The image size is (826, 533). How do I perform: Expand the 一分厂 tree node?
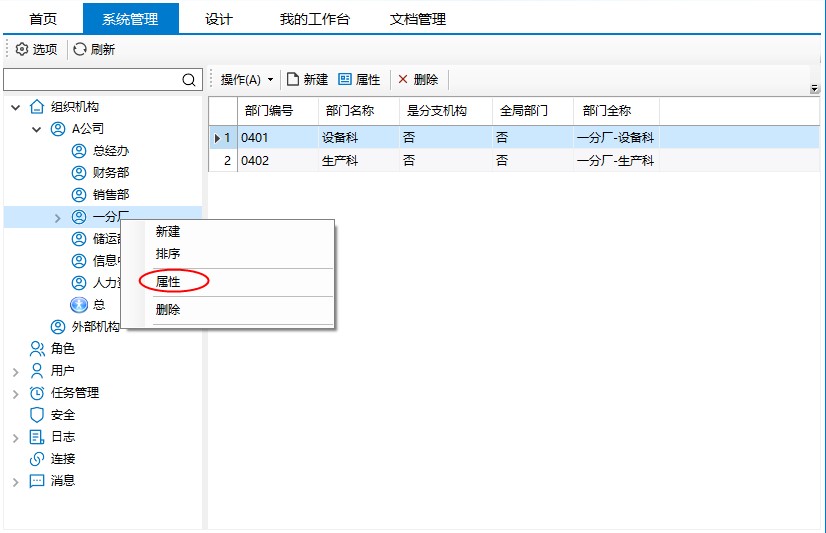57,218
